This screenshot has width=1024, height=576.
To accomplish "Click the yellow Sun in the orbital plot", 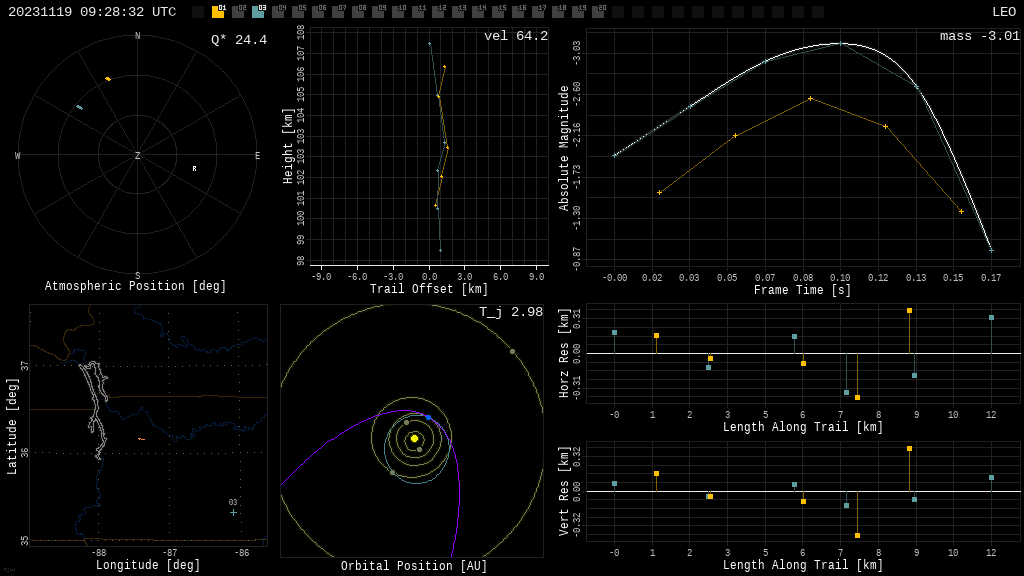I will click(414, 439).
